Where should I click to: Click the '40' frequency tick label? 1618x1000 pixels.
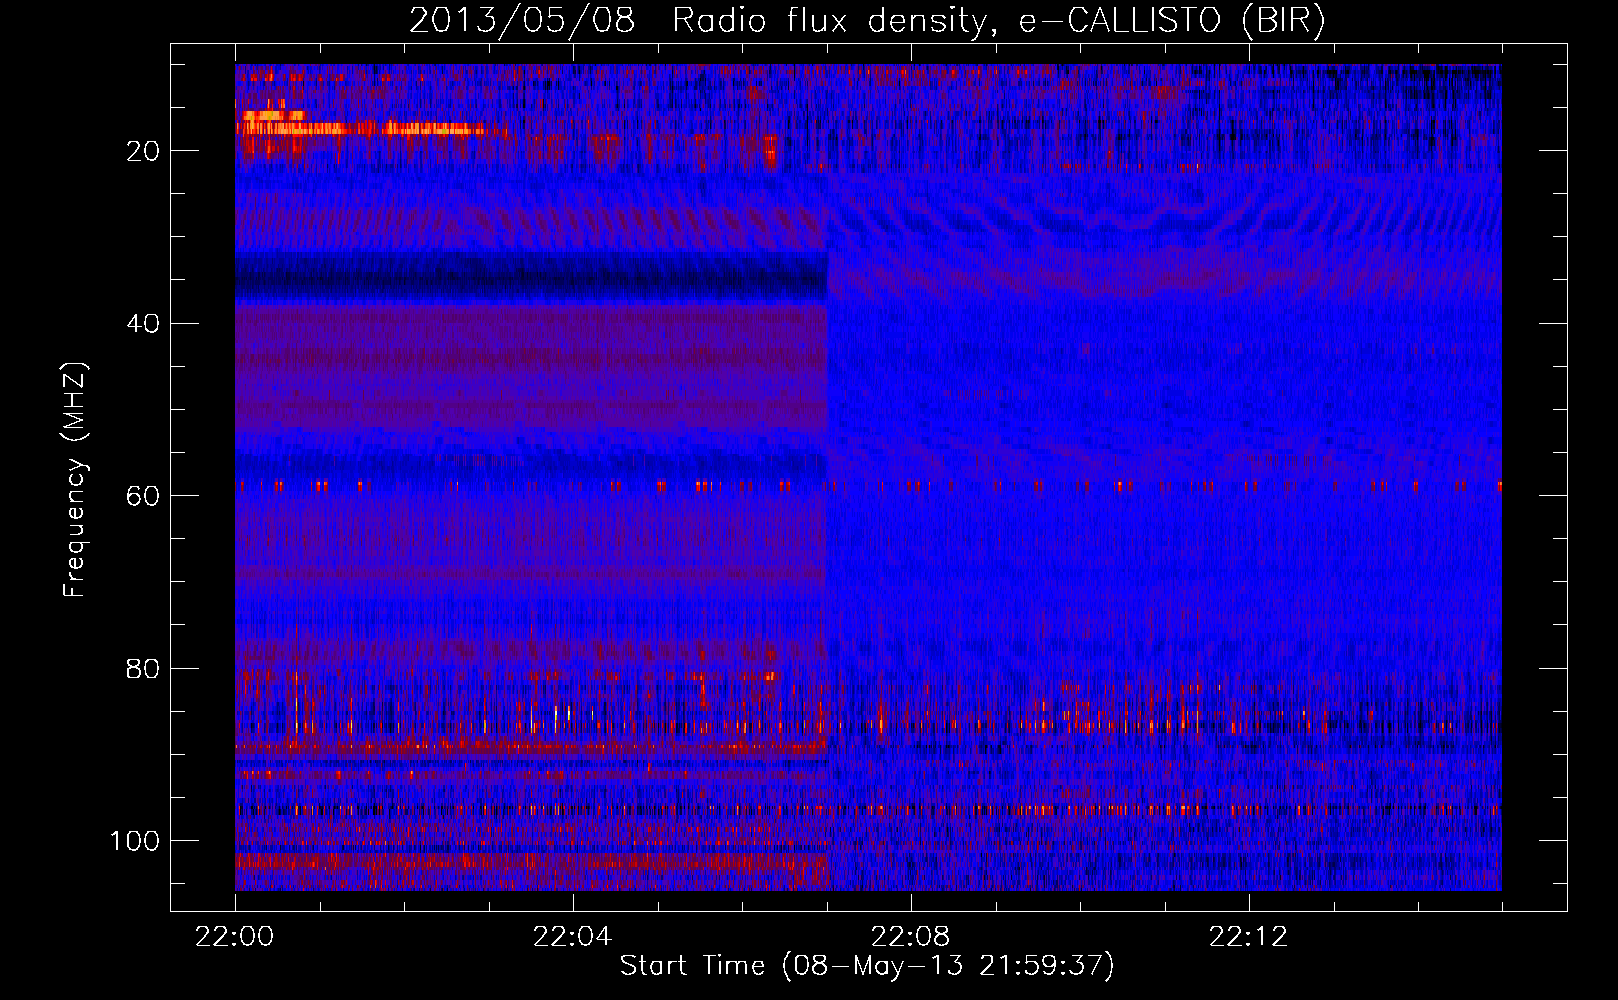click(x=144, y=324)
